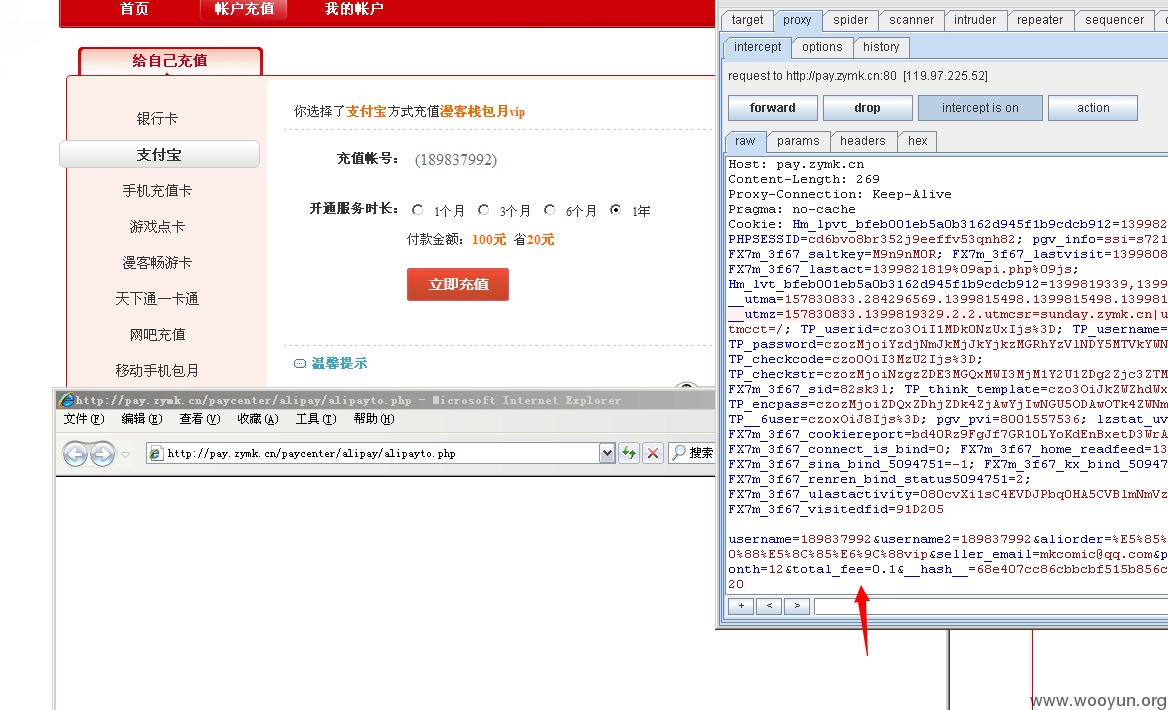Click the Burp previous match arrow button

pos(769,606)
